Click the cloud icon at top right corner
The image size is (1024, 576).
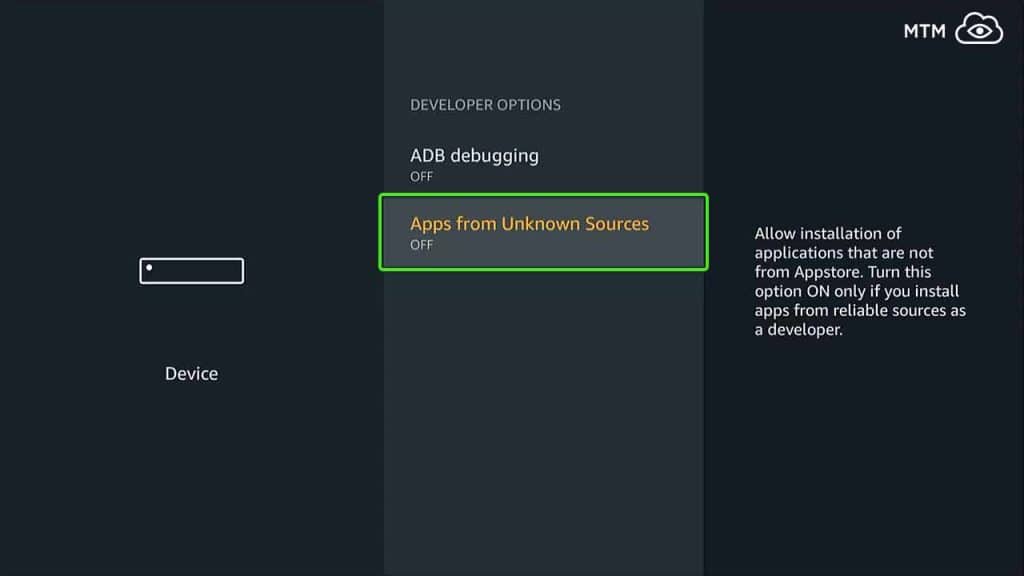pyautogui.click(x=976, y=30)
